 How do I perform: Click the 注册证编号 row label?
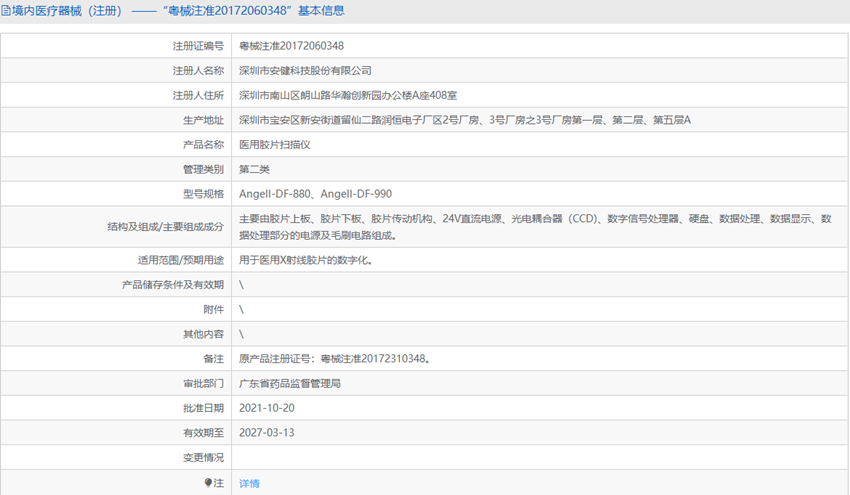coord(198,46)
